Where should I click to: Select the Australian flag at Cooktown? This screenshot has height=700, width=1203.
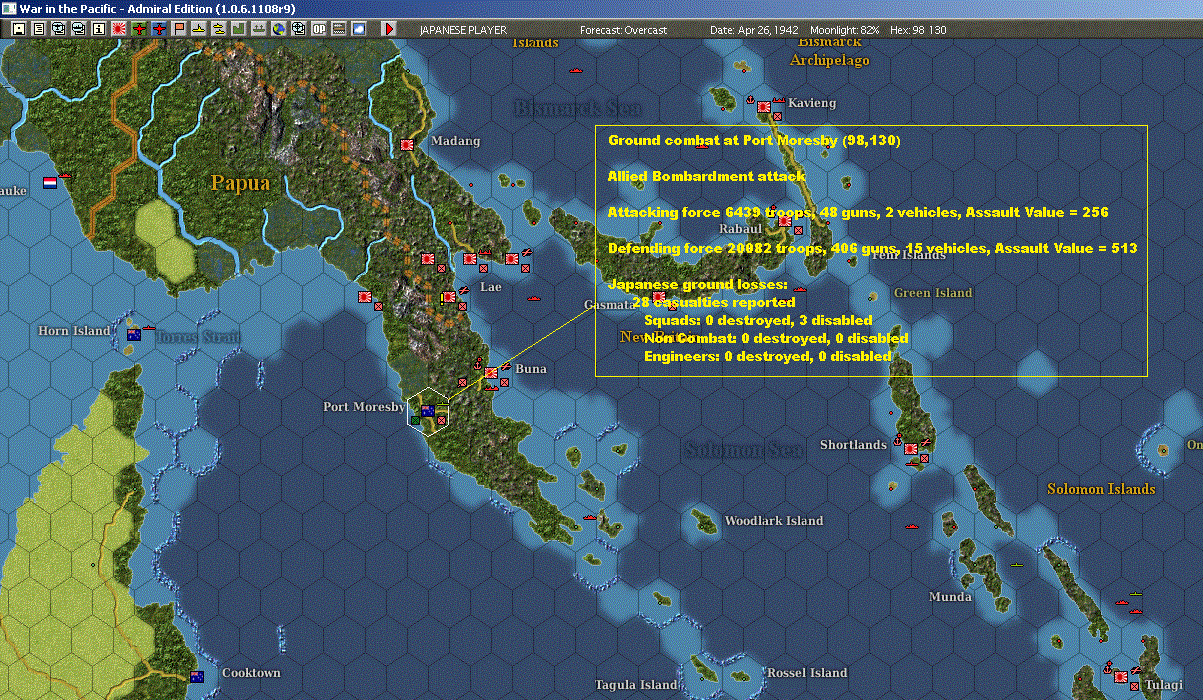tap(197, 677)
